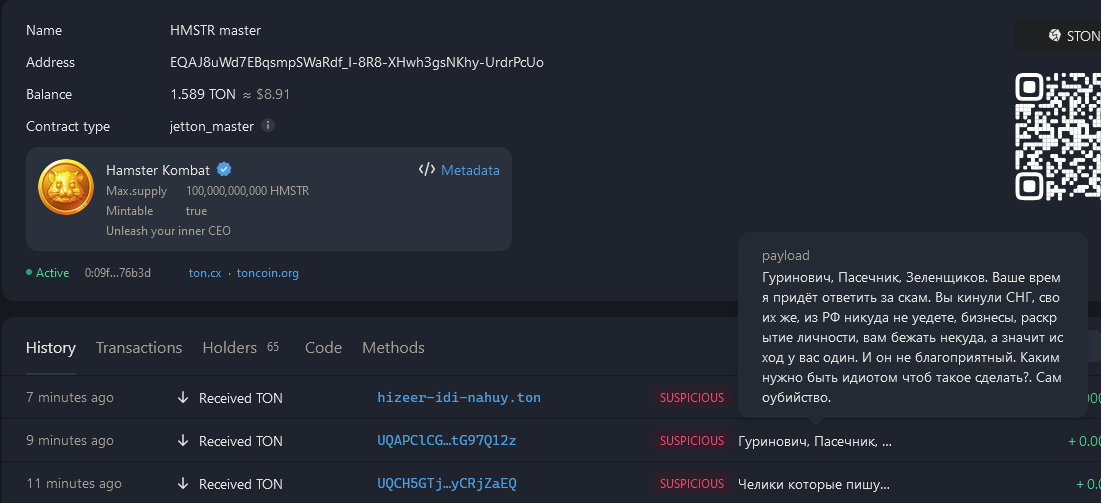The image size is (1101, 503).
Task: Click the STON logo icon
Action: [1054, 36]
